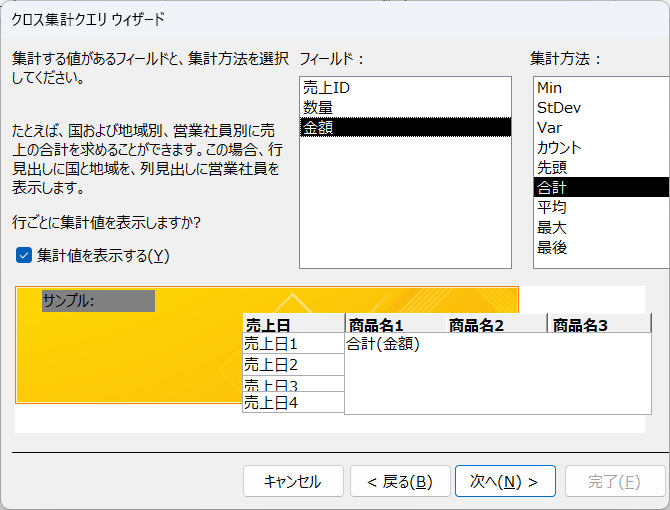This screenshot has height=510, width=670.
Task: Select 数量 in the field list
Action: tap(405, 107)
